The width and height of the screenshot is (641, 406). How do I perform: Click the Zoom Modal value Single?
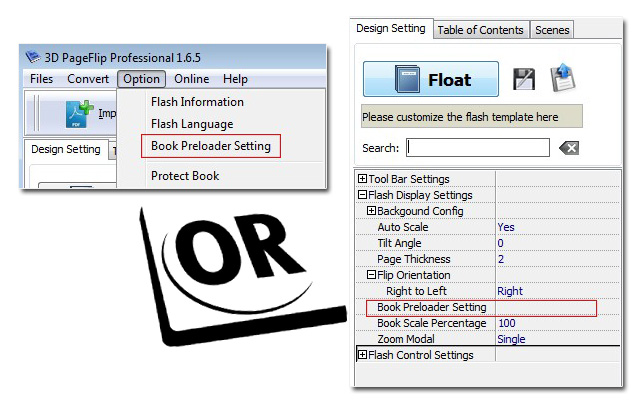(x=511, y=339)
